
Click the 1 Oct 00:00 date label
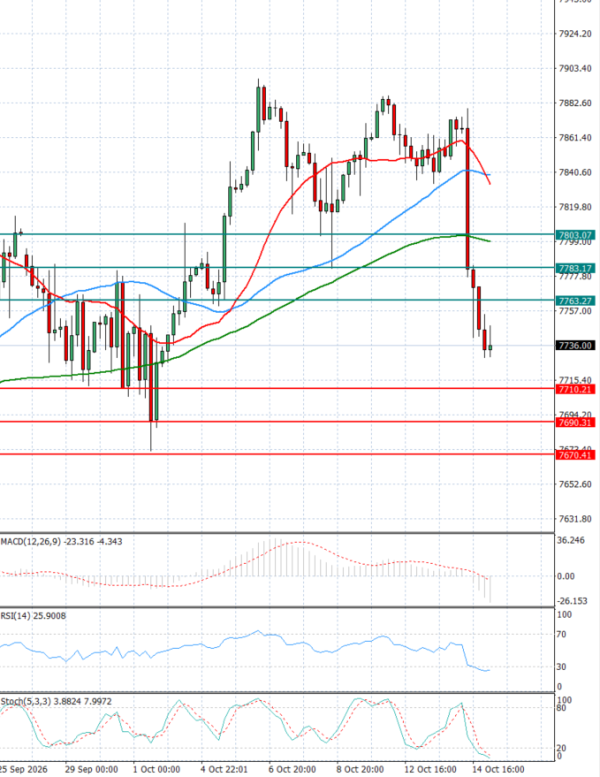pos(157,770)
